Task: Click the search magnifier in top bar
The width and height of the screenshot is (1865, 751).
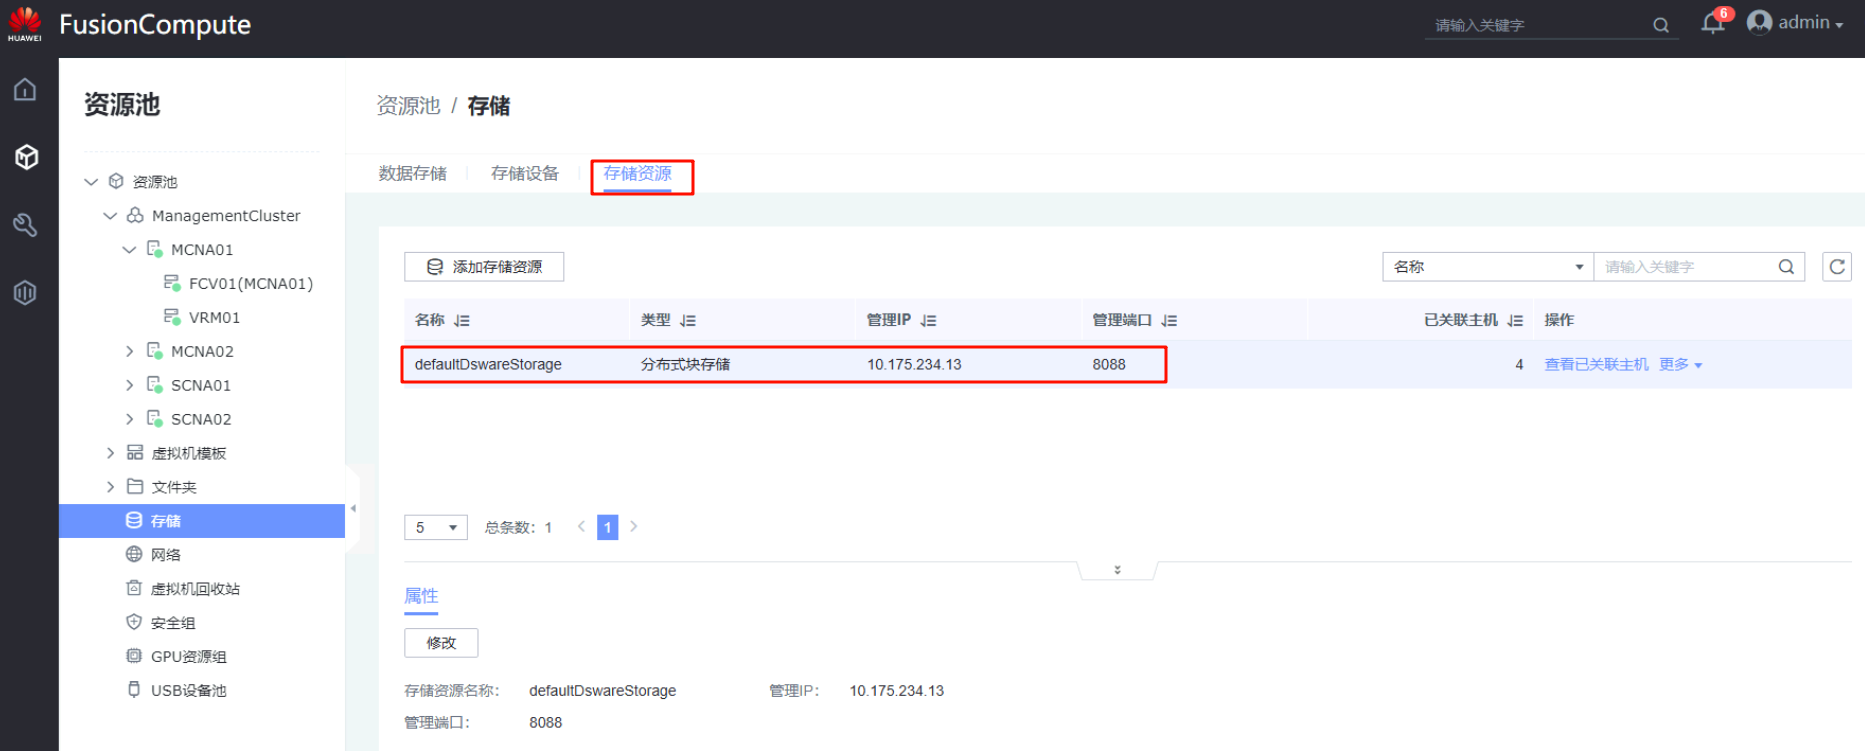Action: click(1660, 25)
